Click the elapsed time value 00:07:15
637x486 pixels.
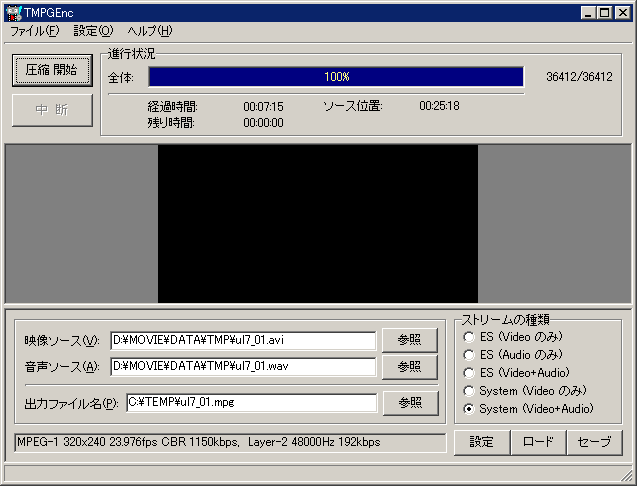[x=263, y=106]
